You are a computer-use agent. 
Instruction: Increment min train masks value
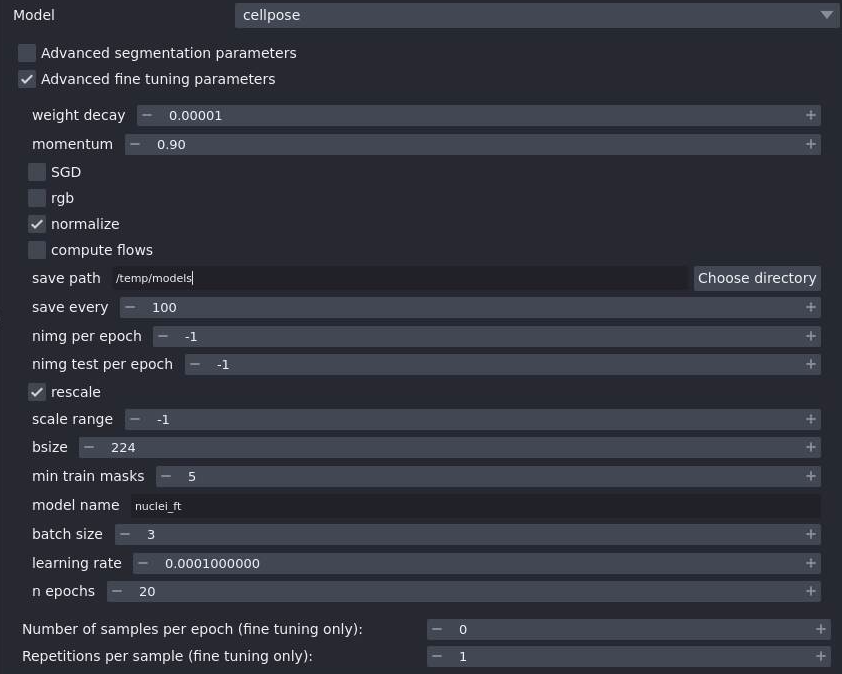point(810,476)
